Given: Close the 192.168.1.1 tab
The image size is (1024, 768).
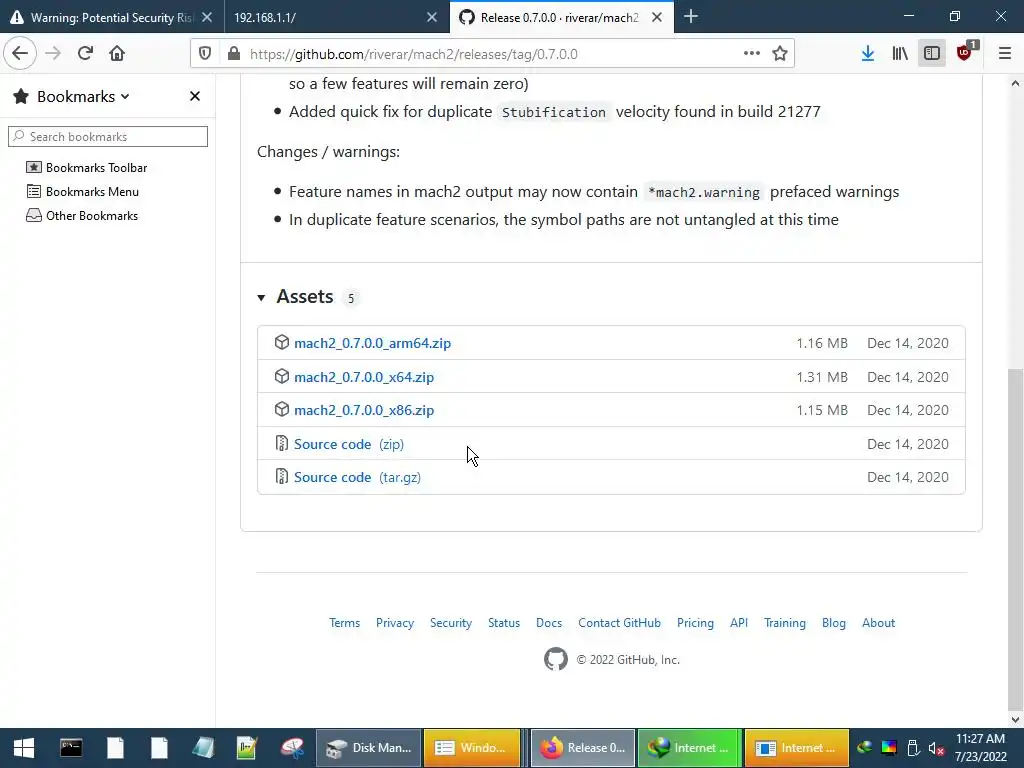Looking at the screenshot, I should coord(432,18).
